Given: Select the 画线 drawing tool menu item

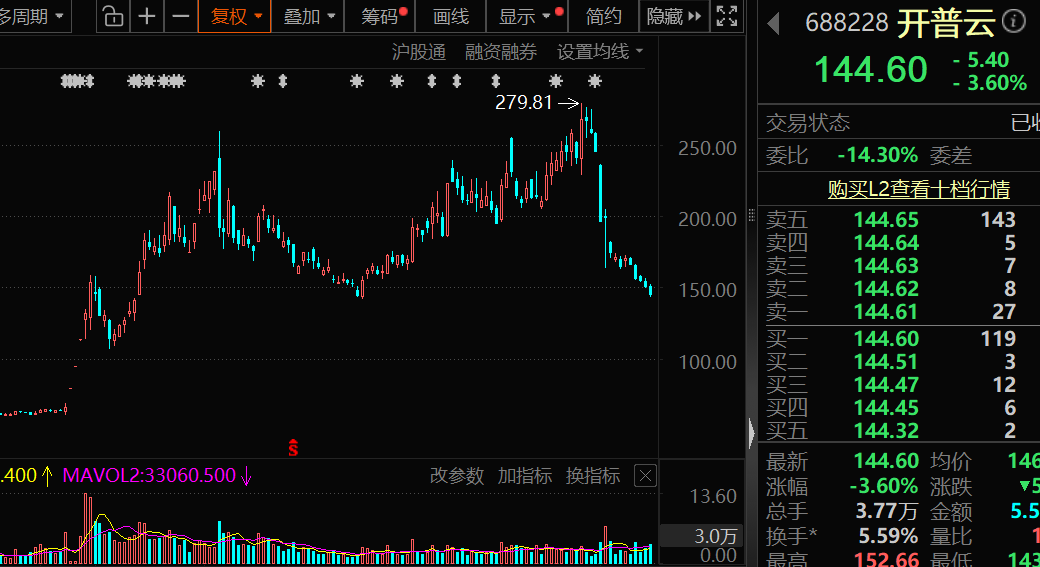Looking at the screenshot, I should tap(451, 16).
